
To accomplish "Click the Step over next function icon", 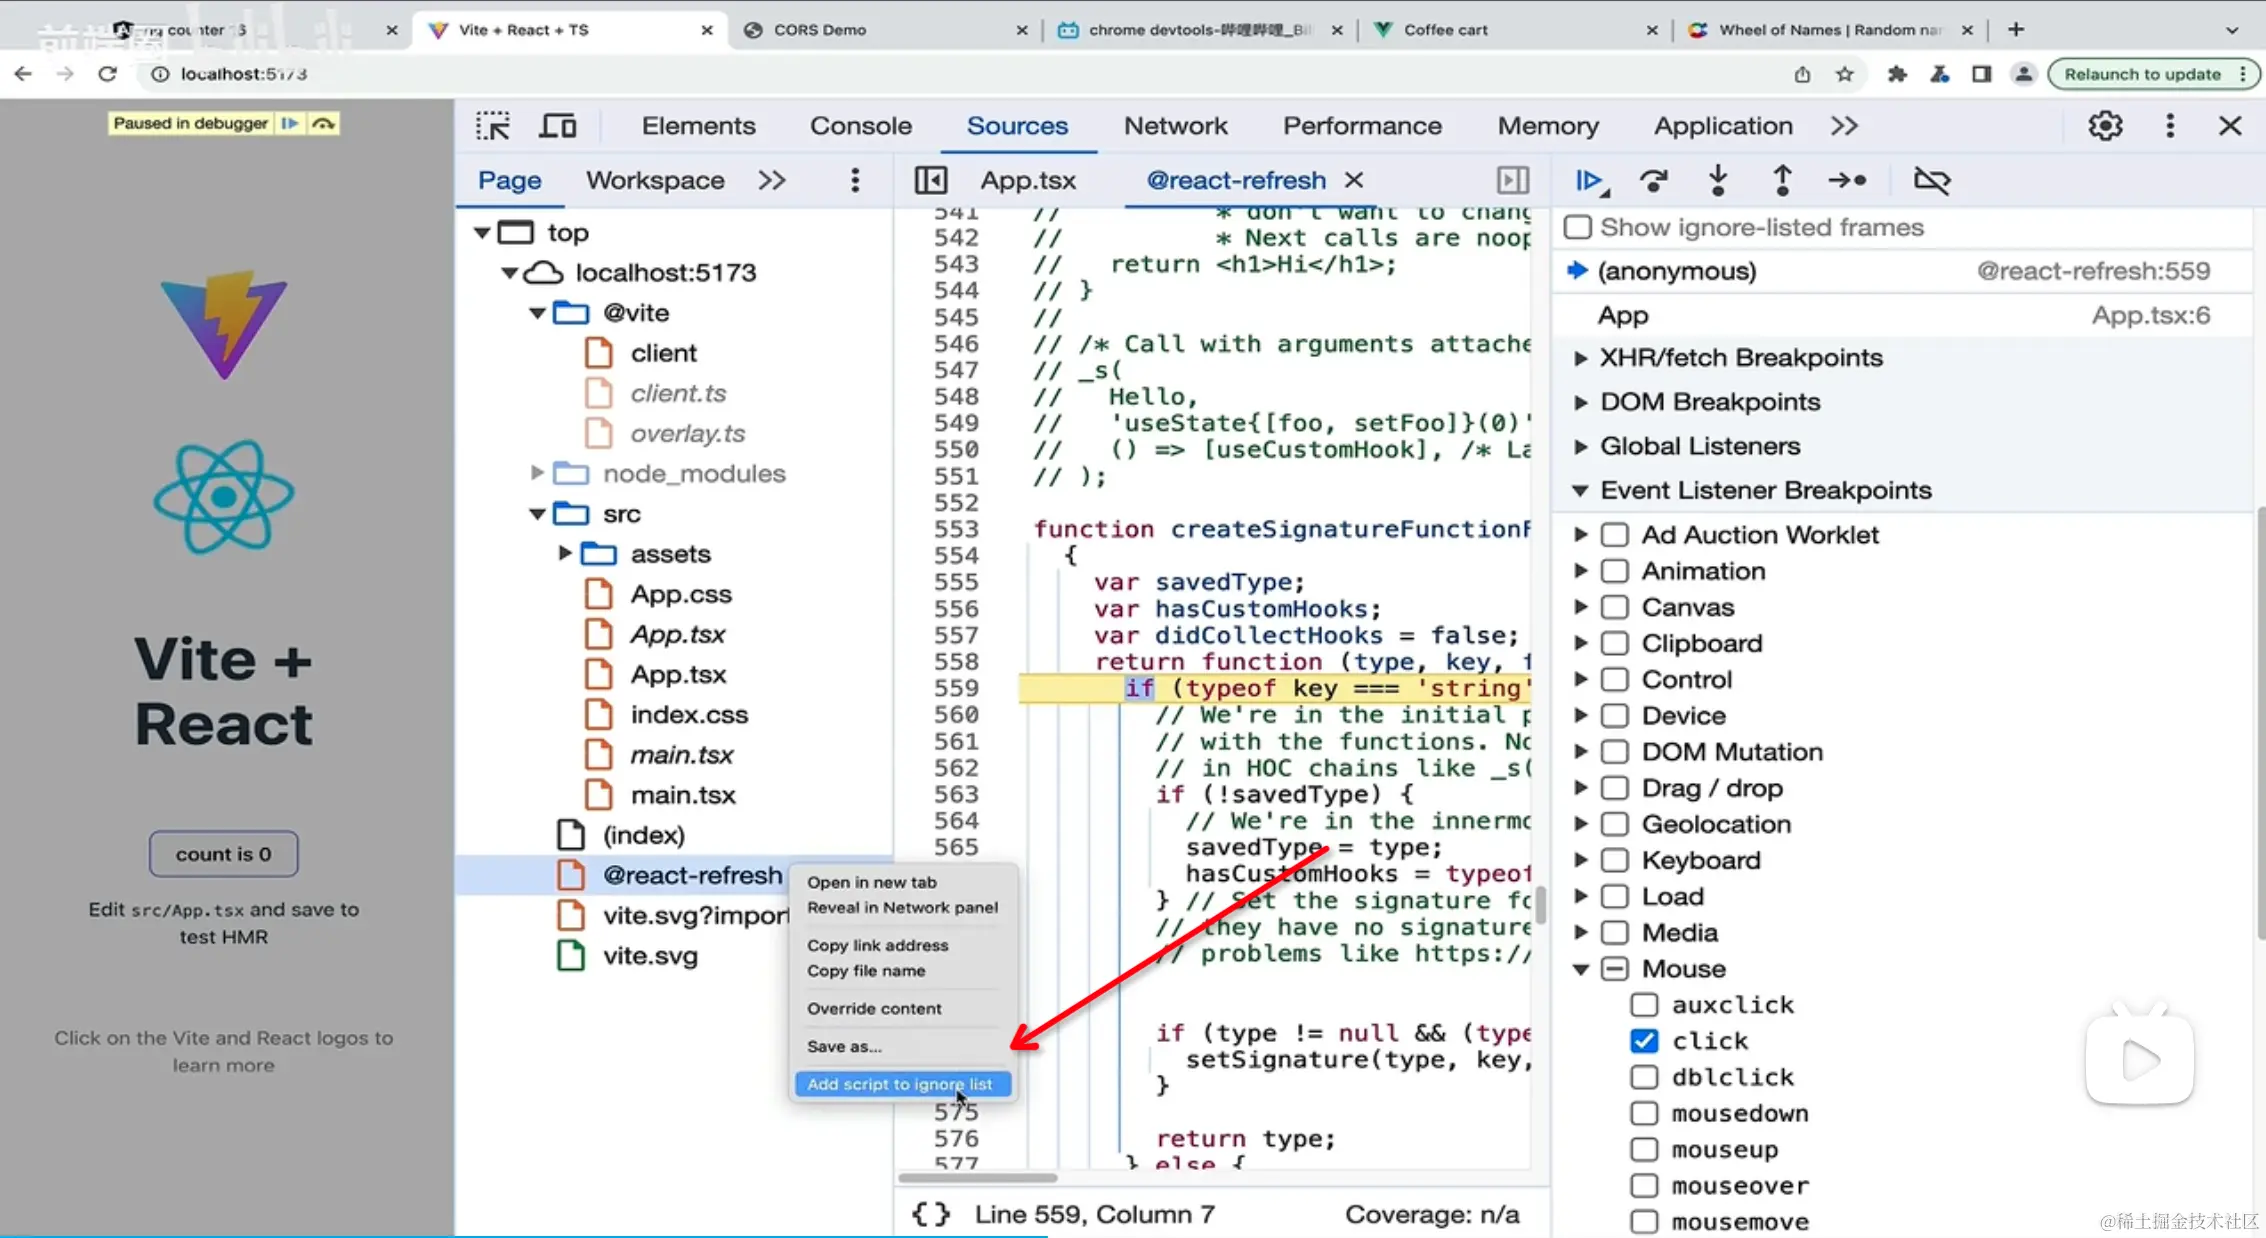I will tap(1653, 180).
